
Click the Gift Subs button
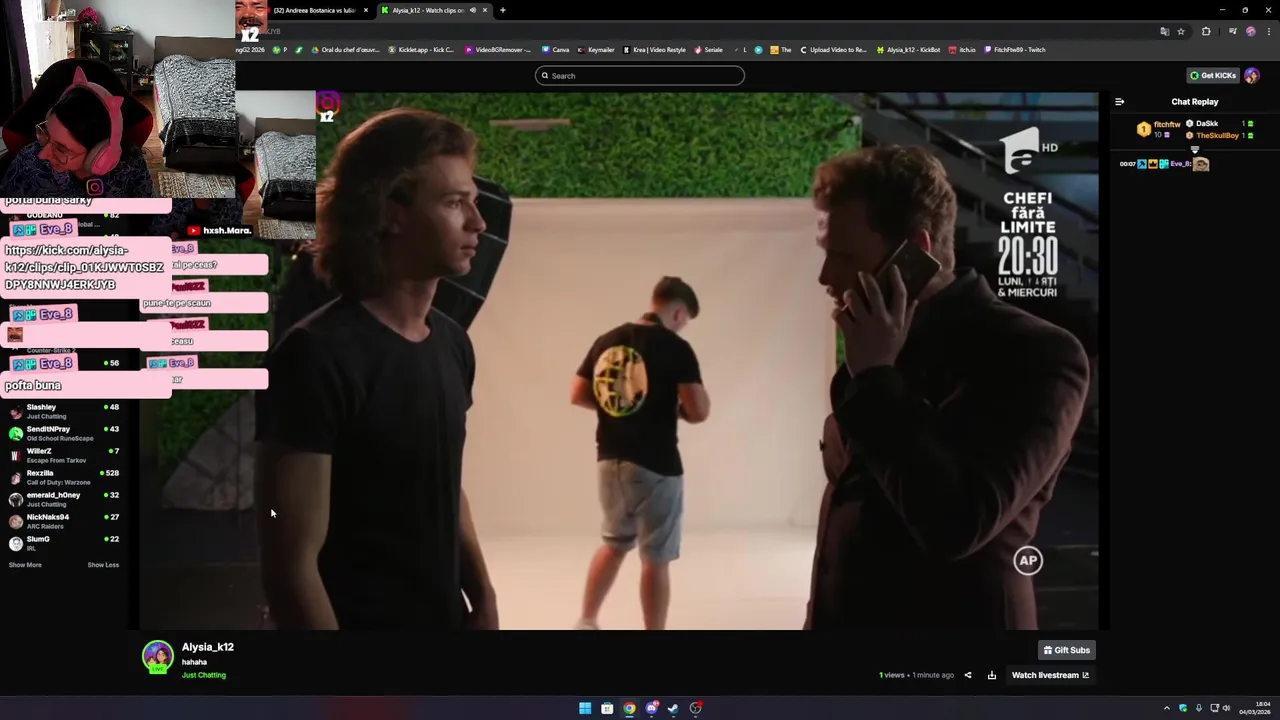(x=1067, y=650)
